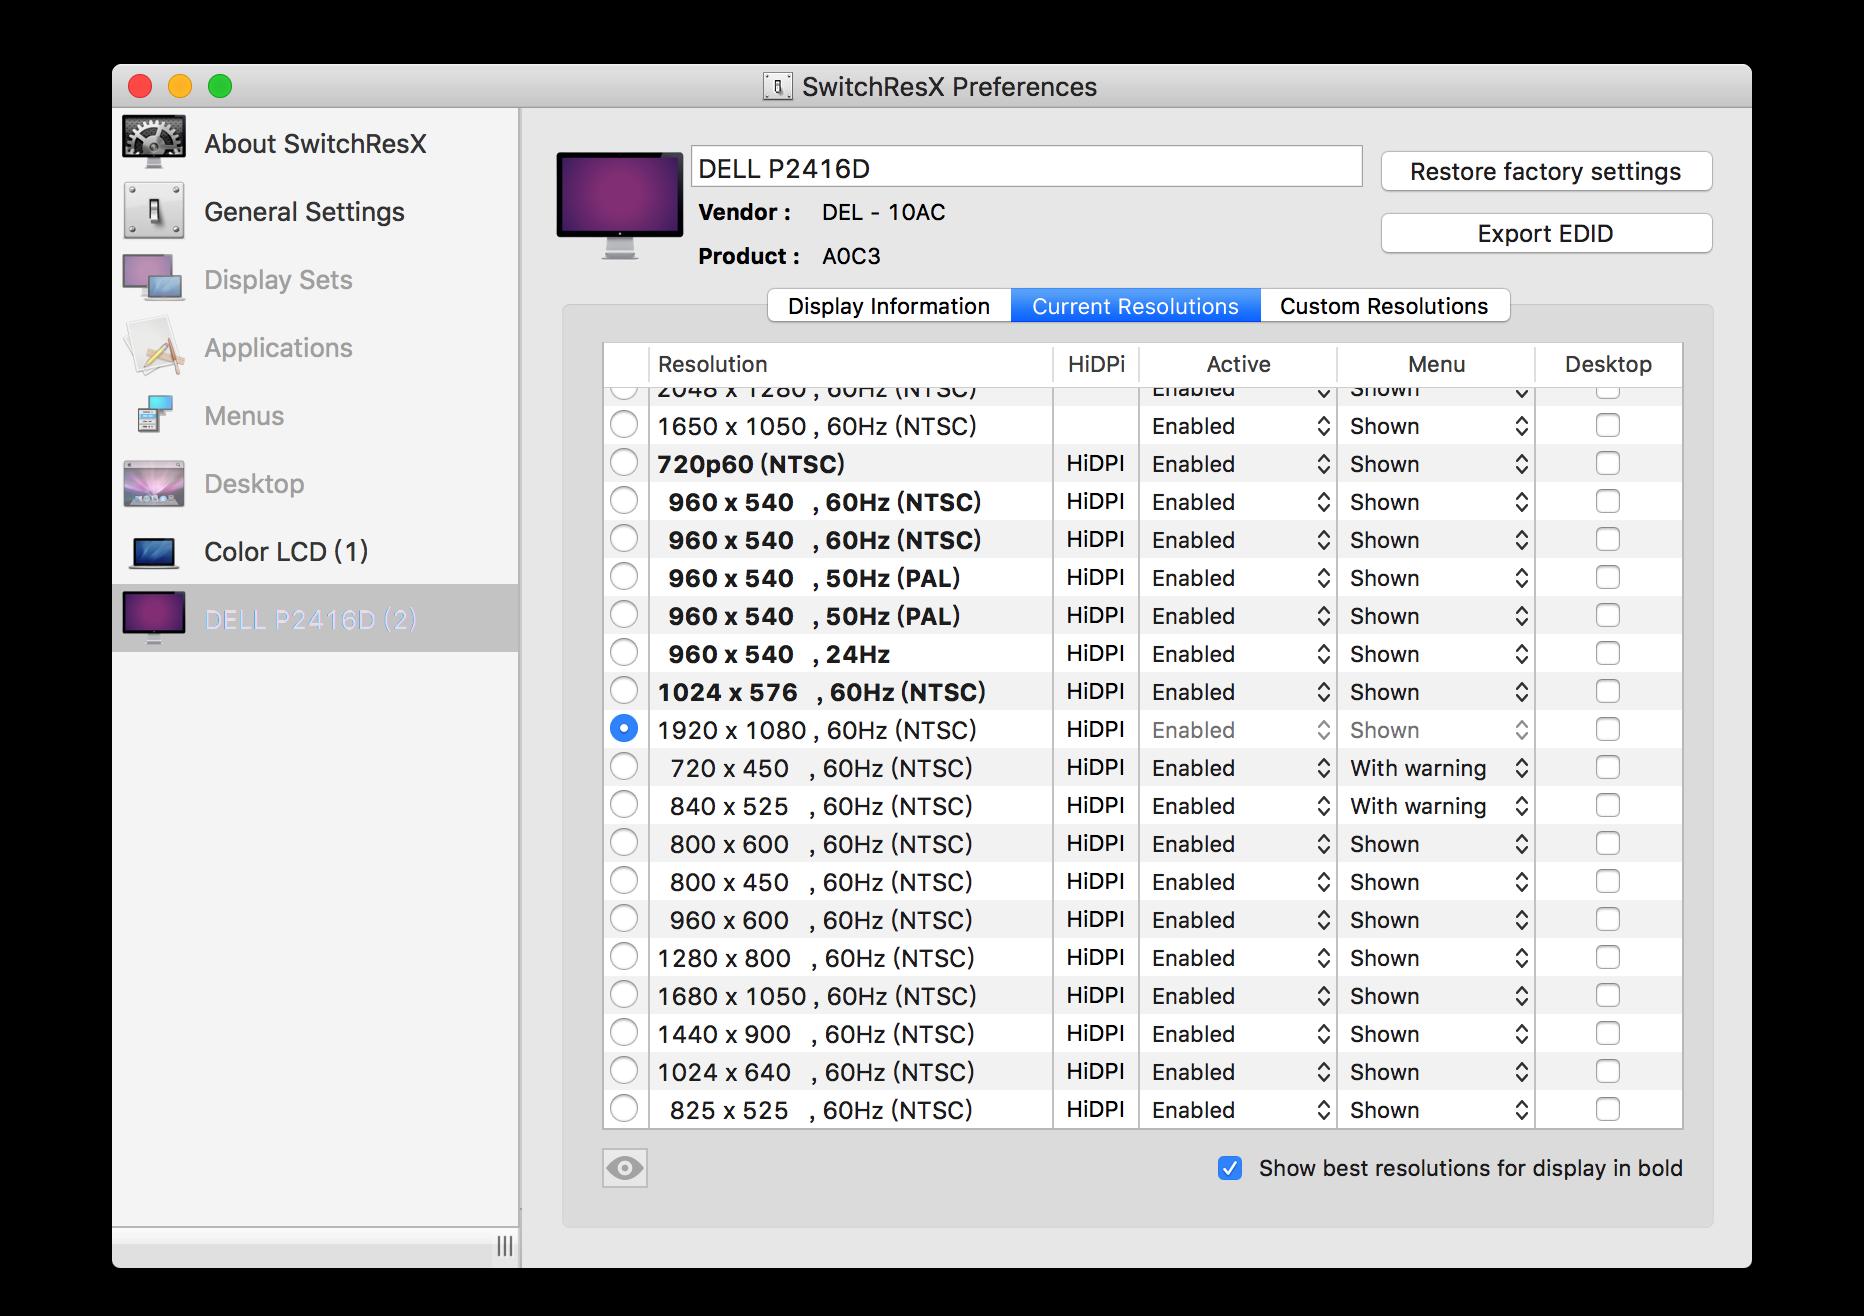This screenshot has width=1864, height=1316.
Task: Select row text 1024 x 640, 60Hz (NTSC)
Action: point(816,1072)
